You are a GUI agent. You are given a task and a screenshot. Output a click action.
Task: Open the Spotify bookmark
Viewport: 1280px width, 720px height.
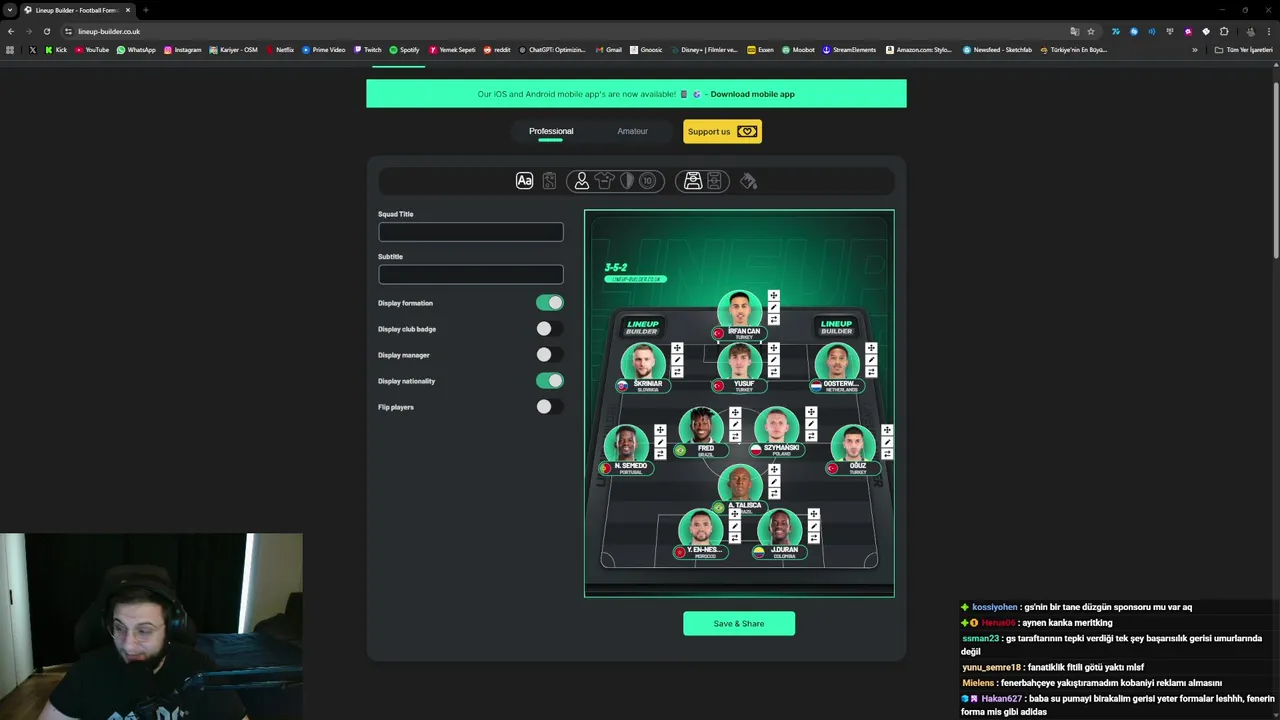tap(404, 49)
